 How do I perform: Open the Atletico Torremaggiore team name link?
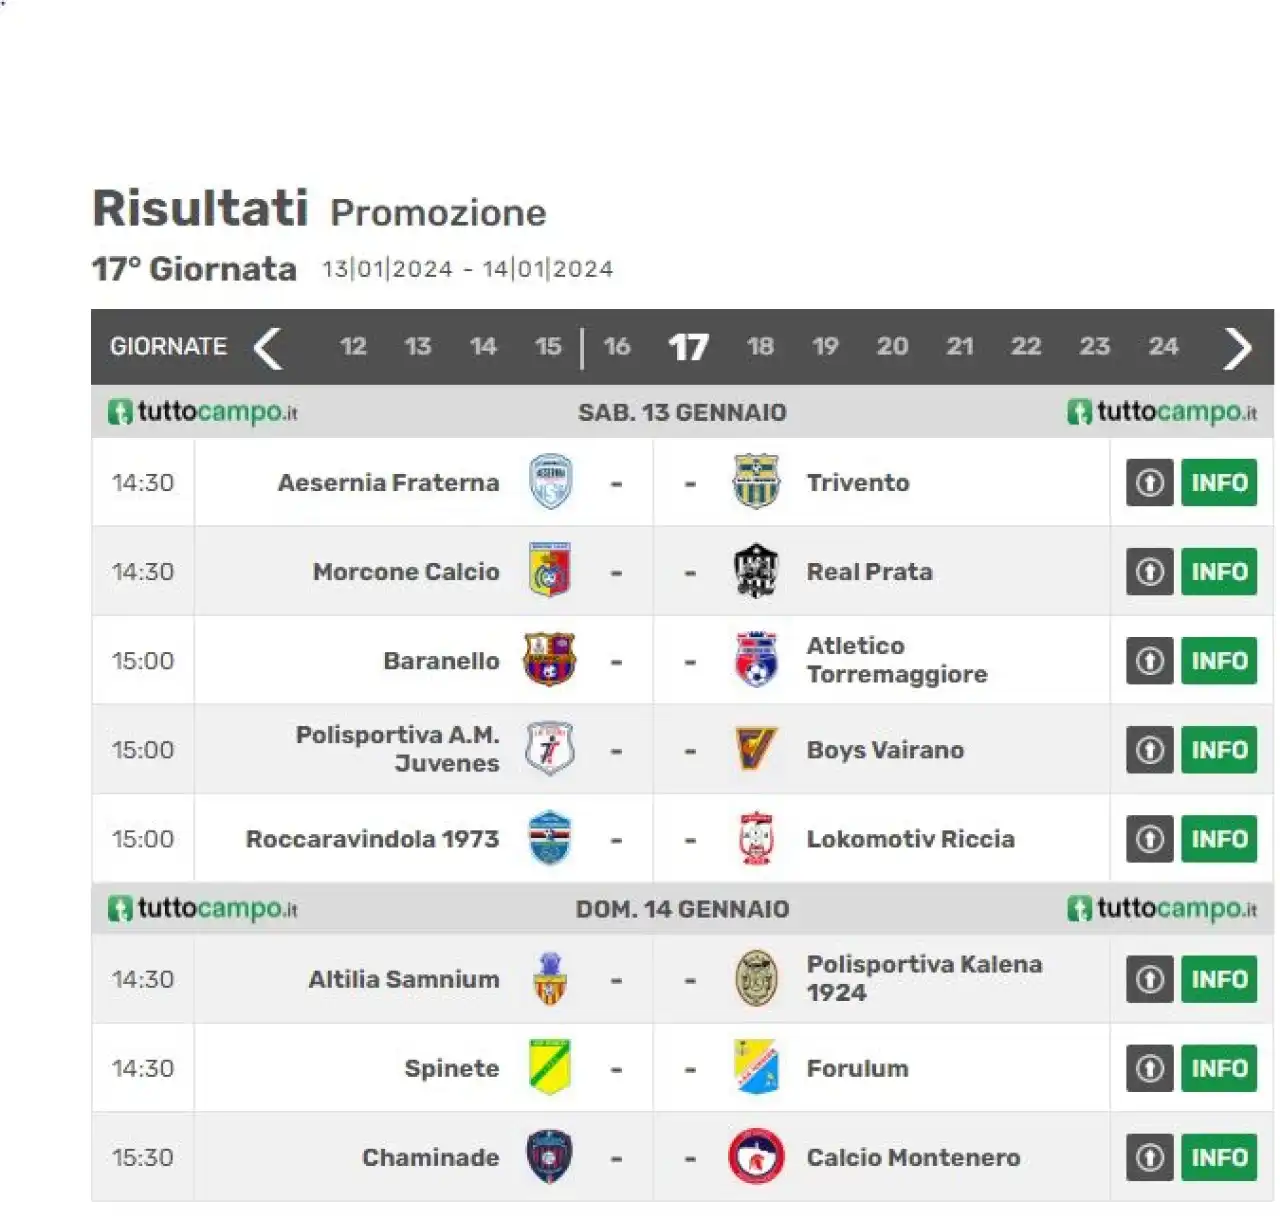coord(897,660)
